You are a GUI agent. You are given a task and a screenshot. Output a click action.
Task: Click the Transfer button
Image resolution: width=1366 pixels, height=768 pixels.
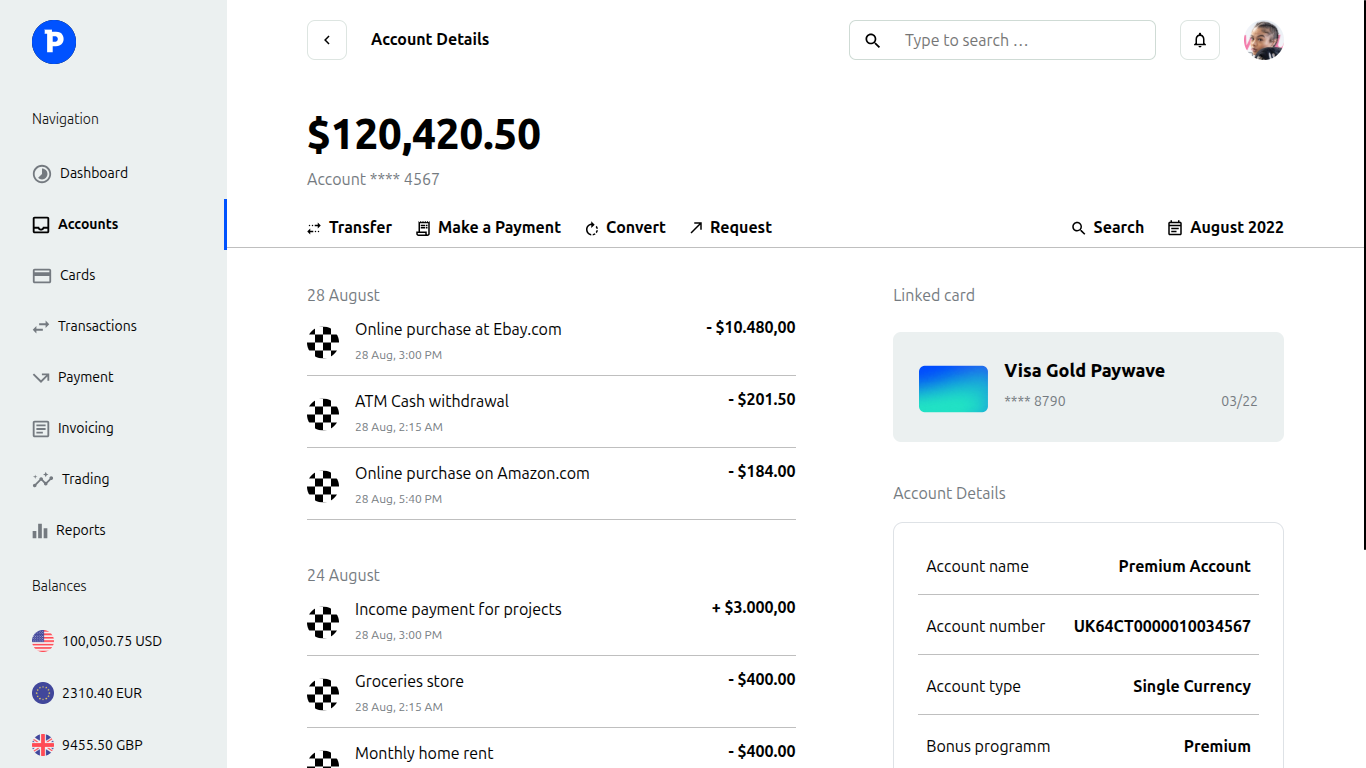(x=349, y=228)
